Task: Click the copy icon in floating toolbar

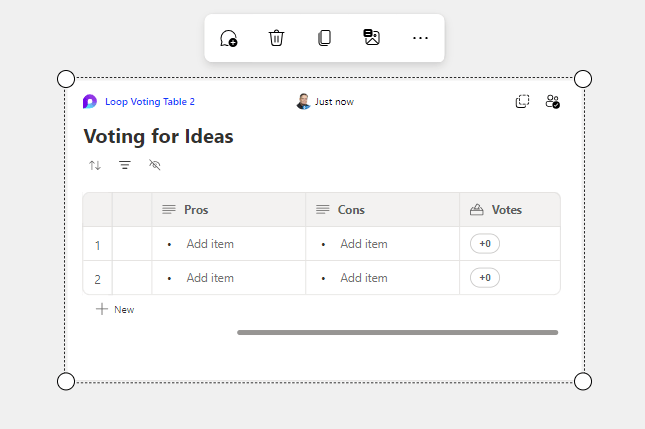Action: pyautogui.click(x=324, y=38)
